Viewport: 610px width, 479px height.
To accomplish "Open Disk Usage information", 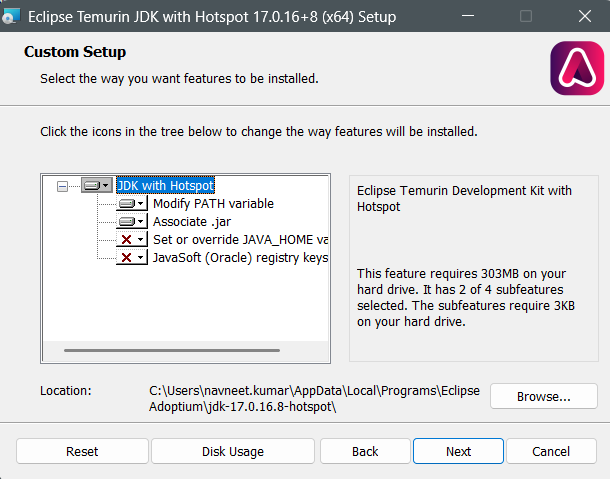I will pyautogui.click(x=233, y=451).
